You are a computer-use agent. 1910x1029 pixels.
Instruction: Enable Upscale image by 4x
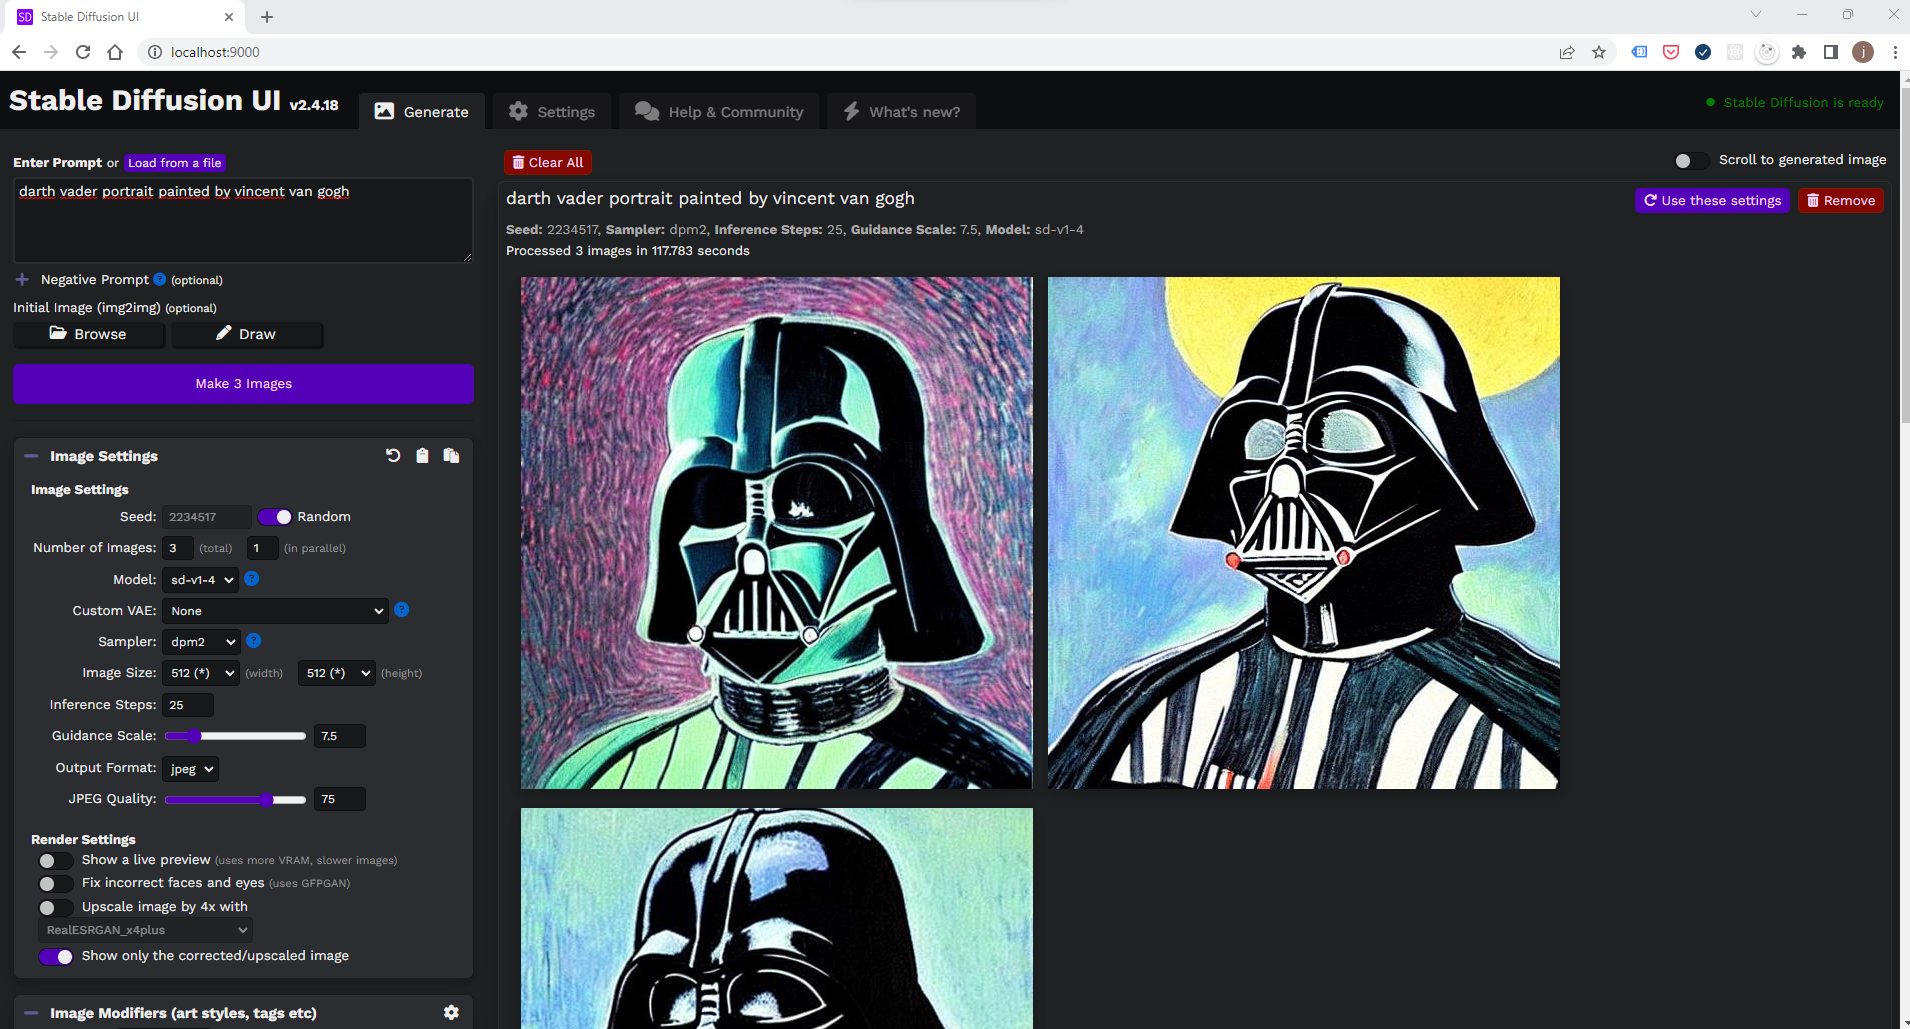[56, 908]
